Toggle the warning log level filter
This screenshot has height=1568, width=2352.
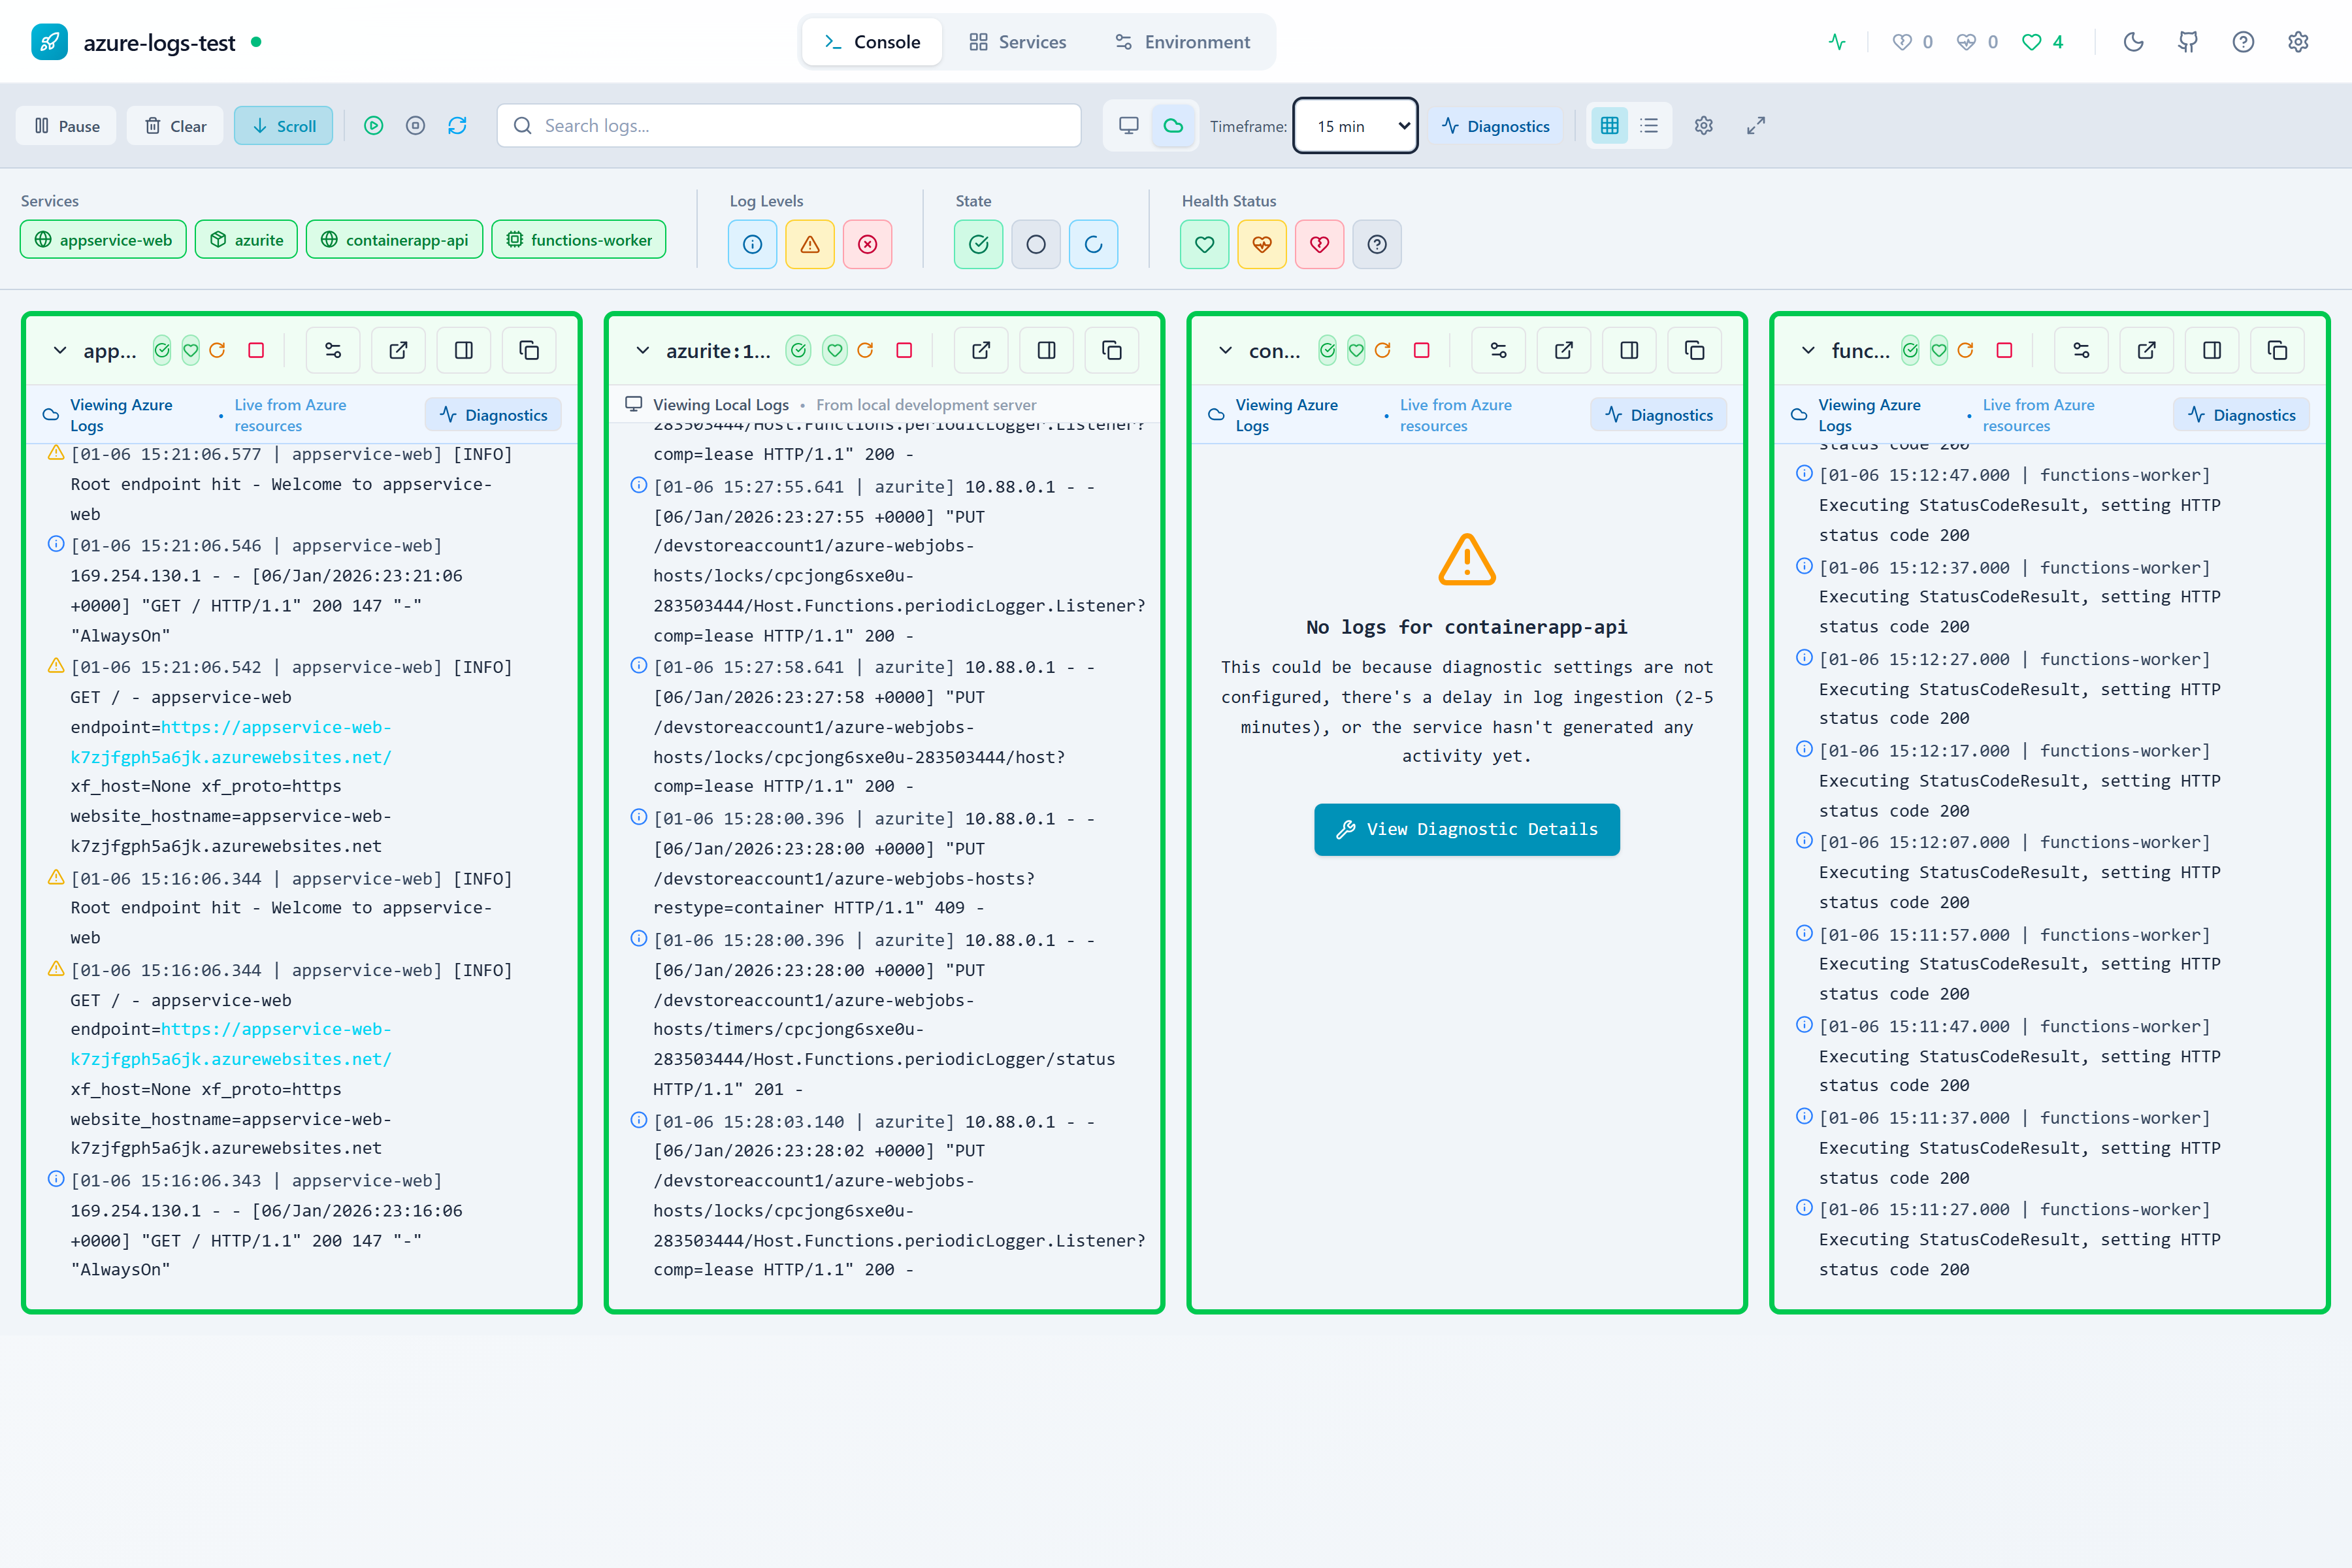click(x=810, y=244)
